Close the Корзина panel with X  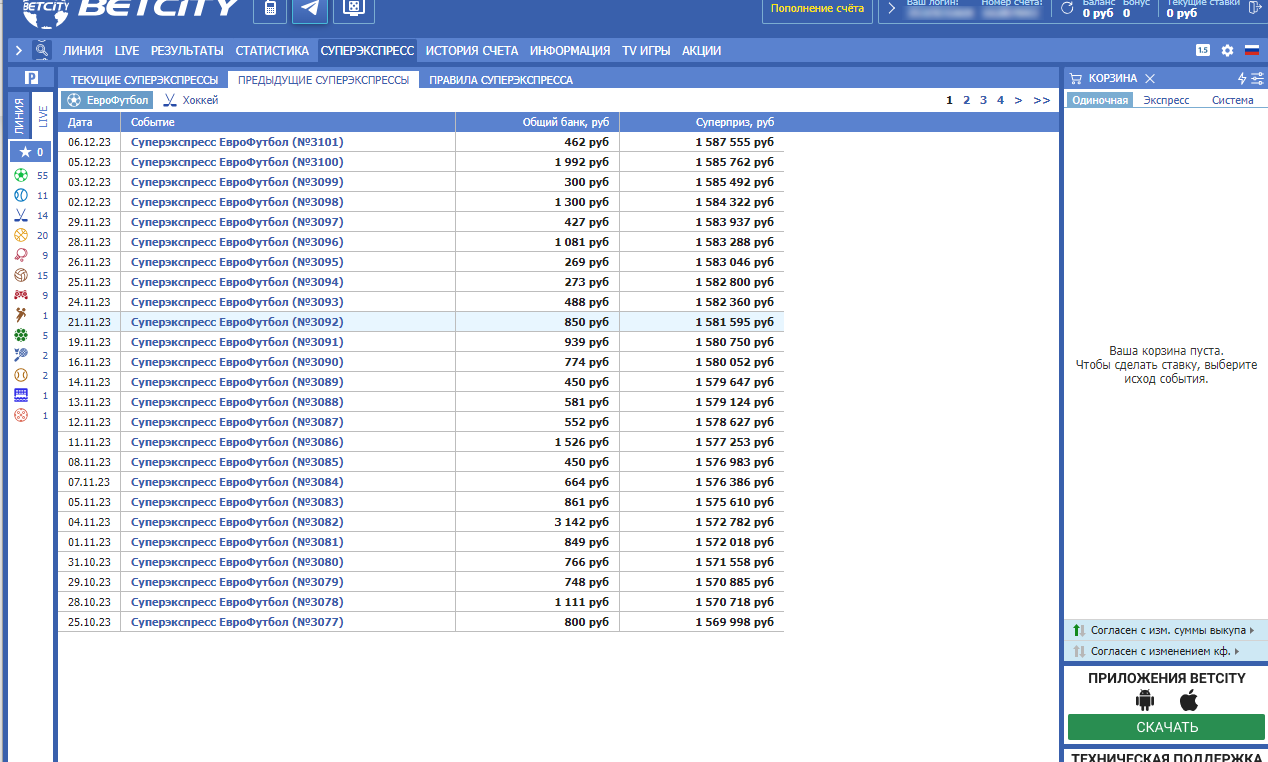(1150, 78)
